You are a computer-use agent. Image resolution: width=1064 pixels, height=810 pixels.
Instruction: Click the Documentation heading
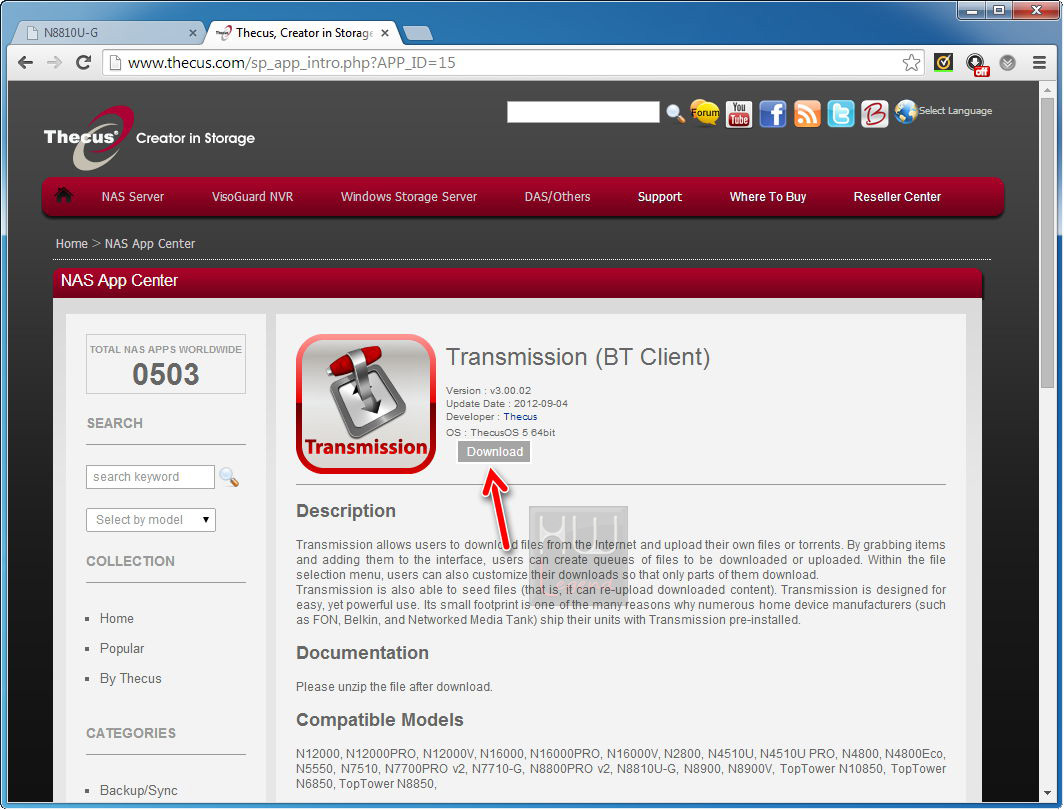pyautogui.click(x=362, y=653)
